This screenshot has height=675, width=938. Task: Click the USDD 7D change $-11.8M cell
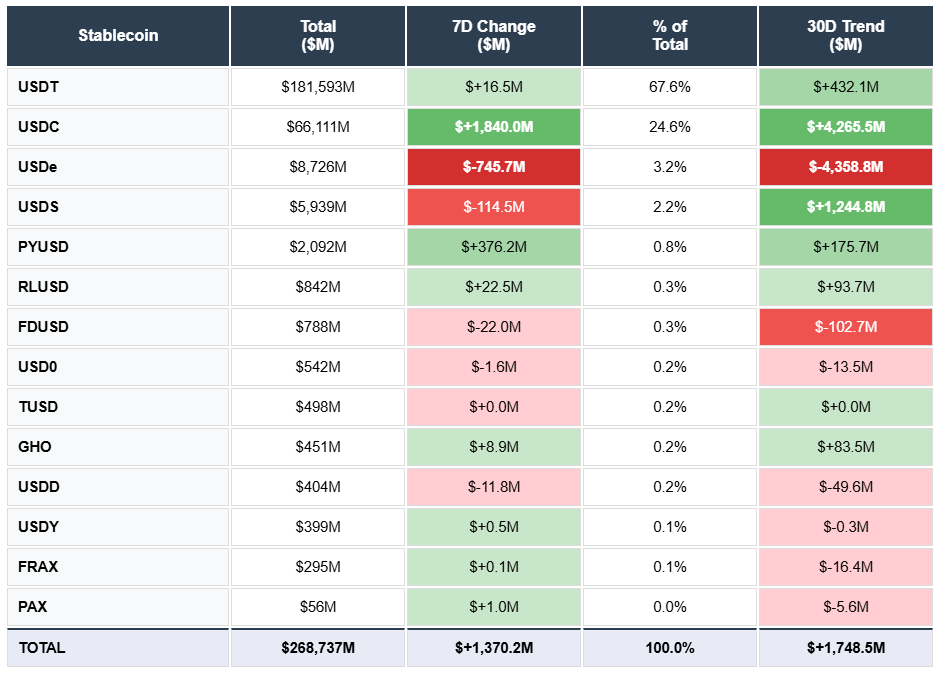pyautogui.click(x=494, y=487)
